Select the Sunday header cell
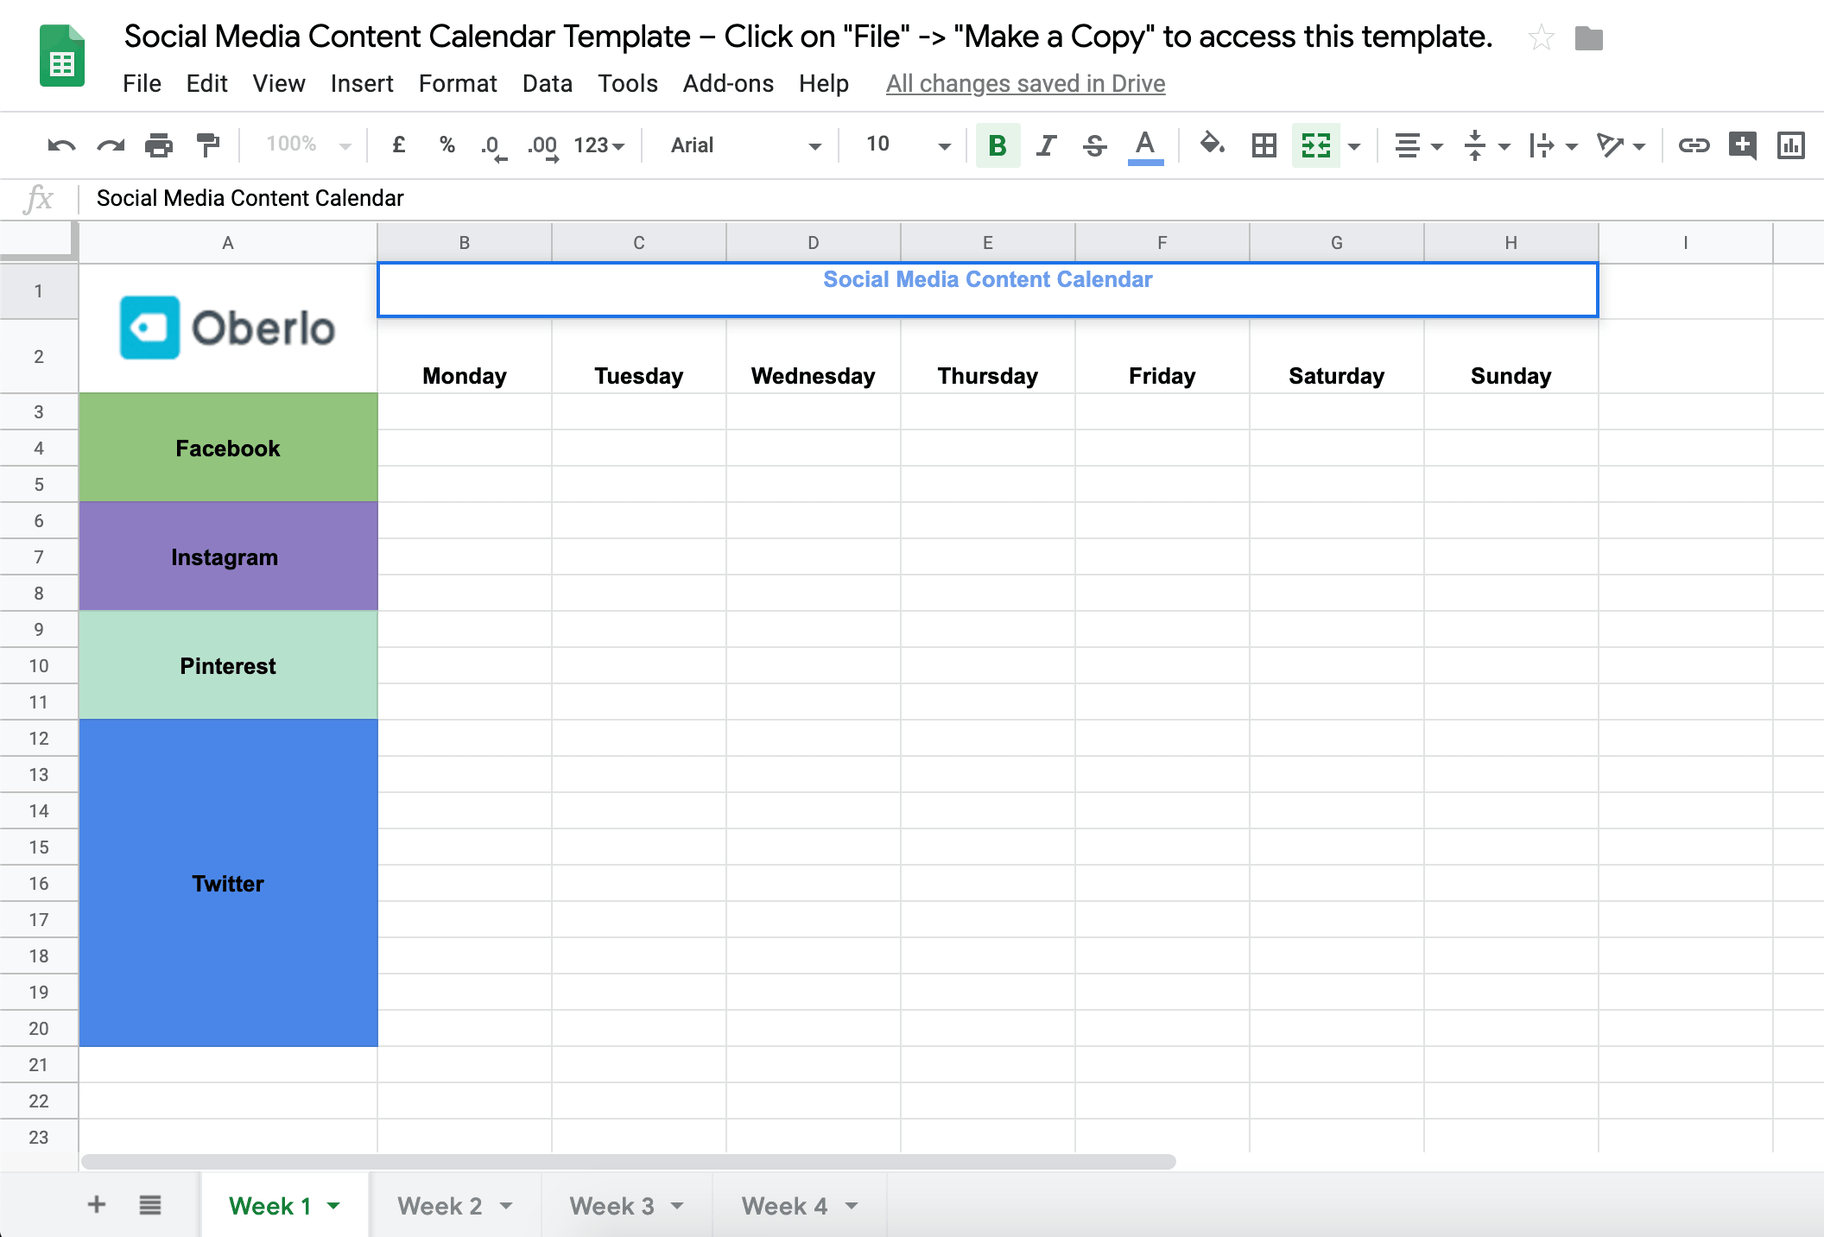1824x1237 pixels. click(x=1511, y=356)
